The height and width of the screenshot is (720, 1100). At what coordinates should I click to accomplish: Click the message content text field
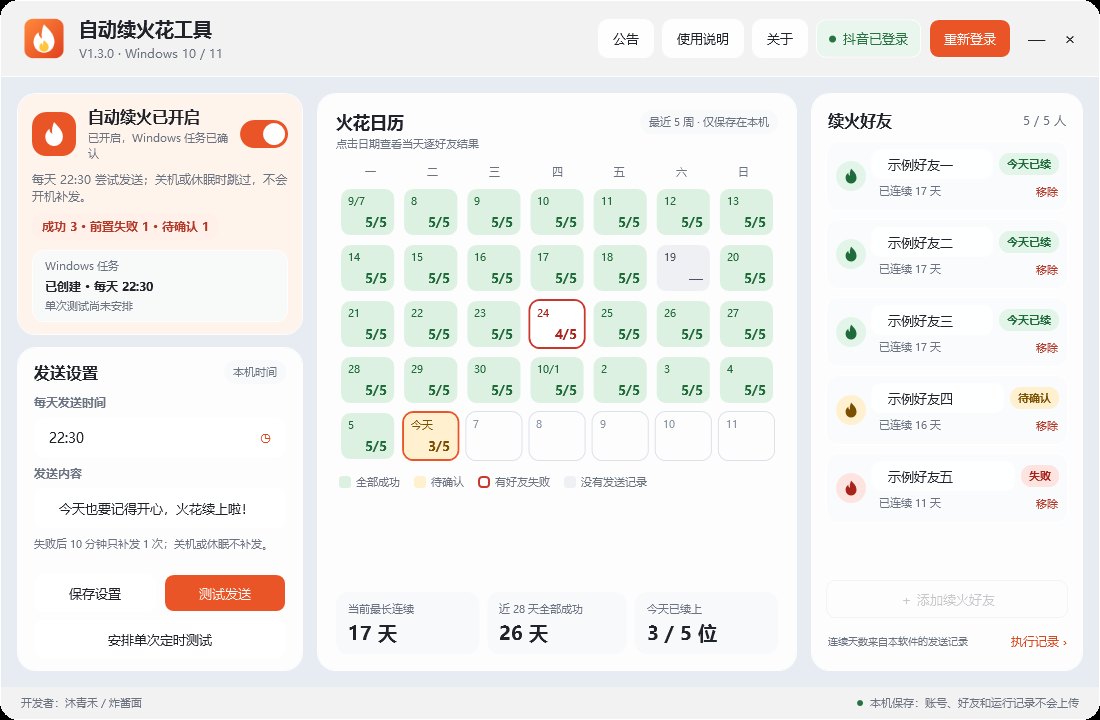pos(160,509)
